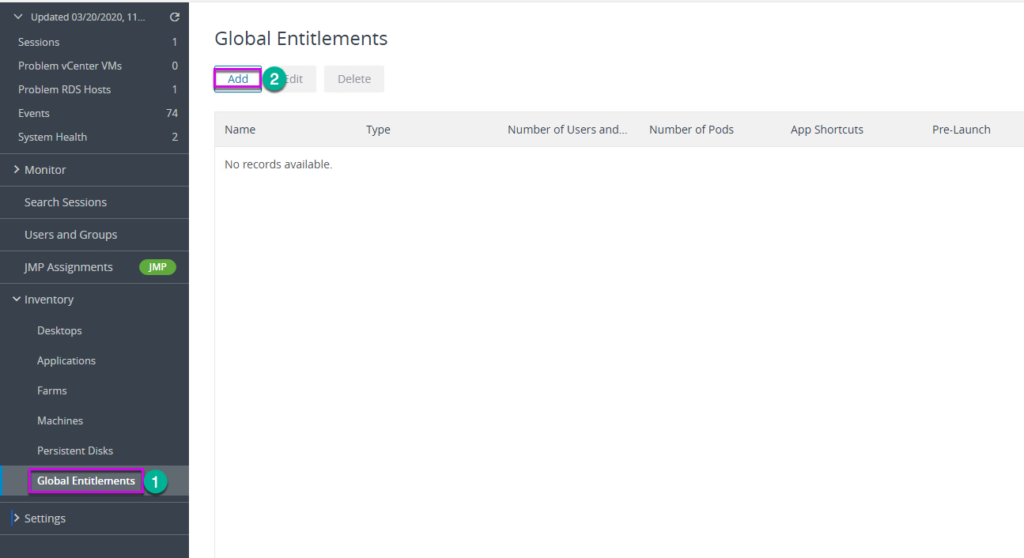Sort by the Name column header

click(x=240, y=129)
